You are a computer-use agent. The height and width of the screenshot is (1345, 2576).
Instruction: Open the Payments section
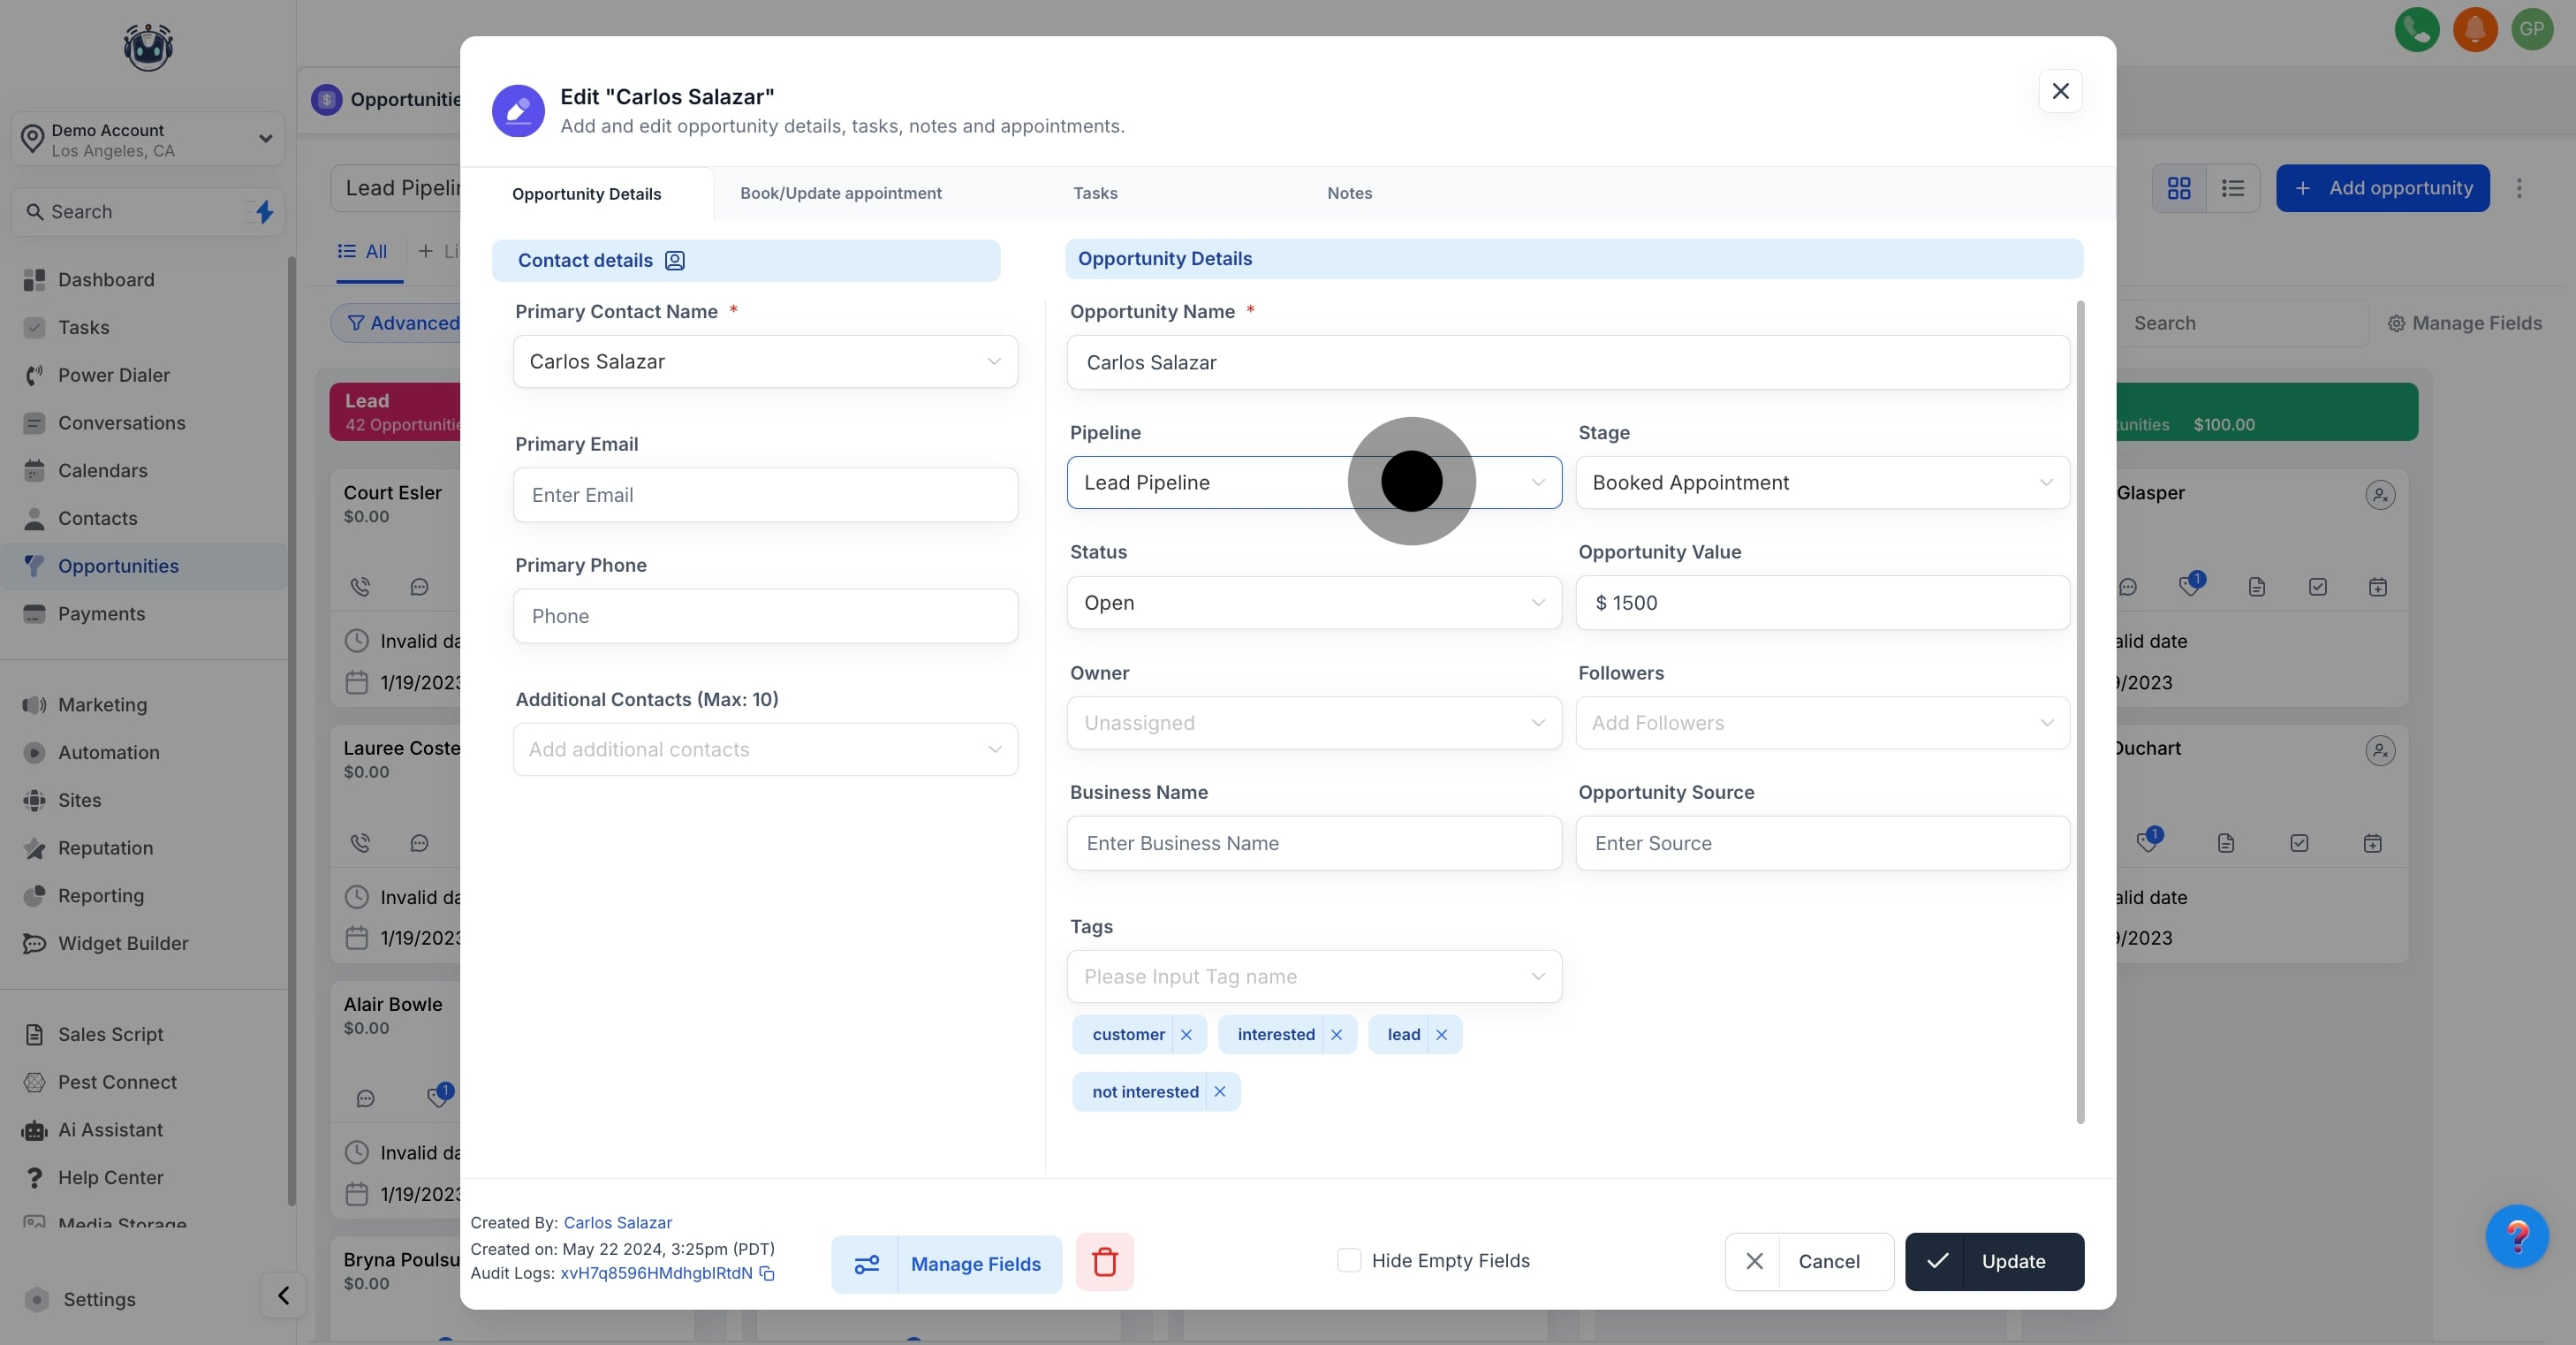click(x=100, y=614)
